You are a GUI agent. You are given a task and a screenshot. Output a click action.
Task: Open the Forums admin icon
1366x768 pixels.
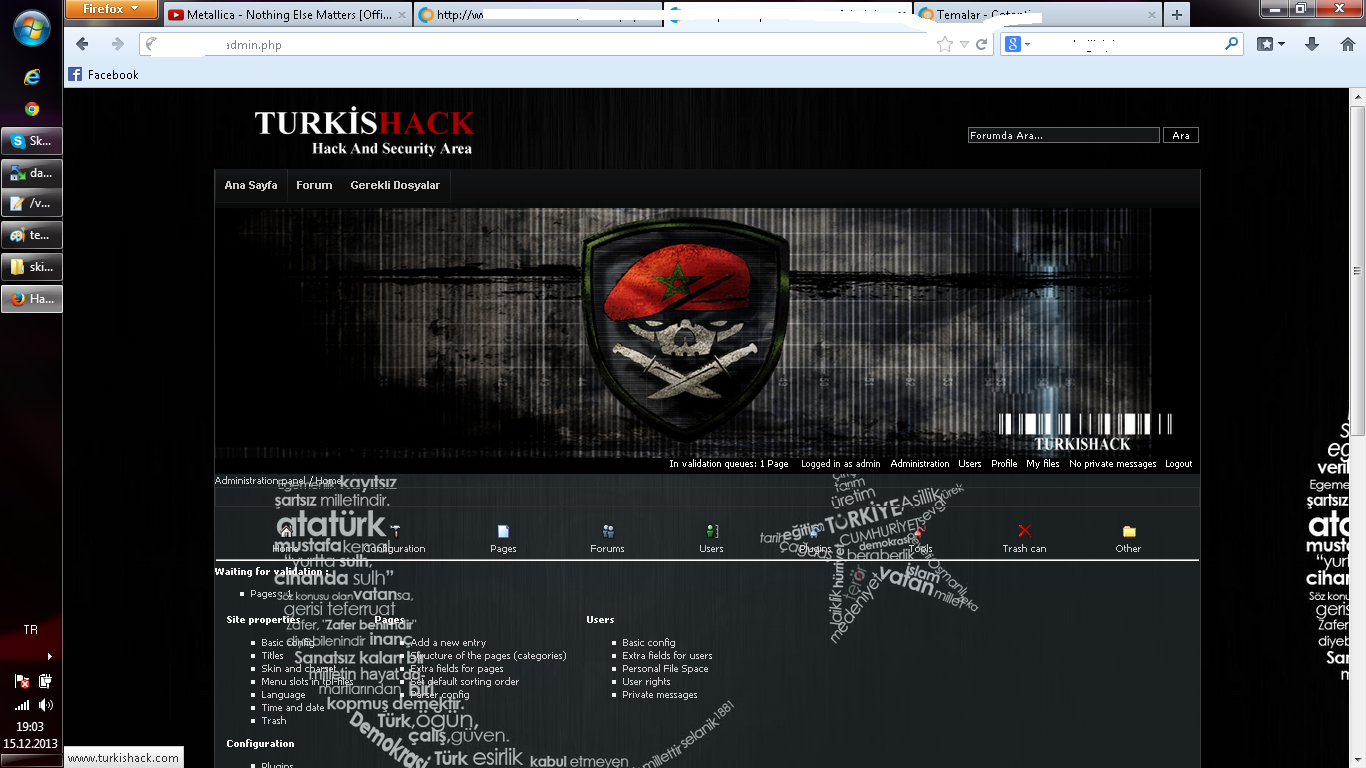pyautogui.click(x=607, y=531)
